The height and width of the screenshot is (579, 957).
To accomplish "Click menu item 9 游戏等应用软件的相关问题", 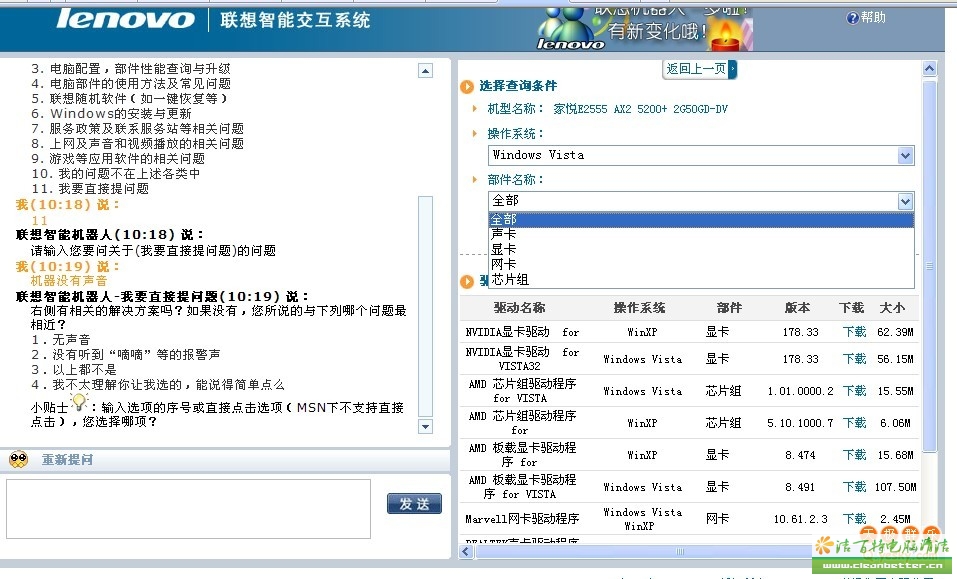I will click(118, 159).
